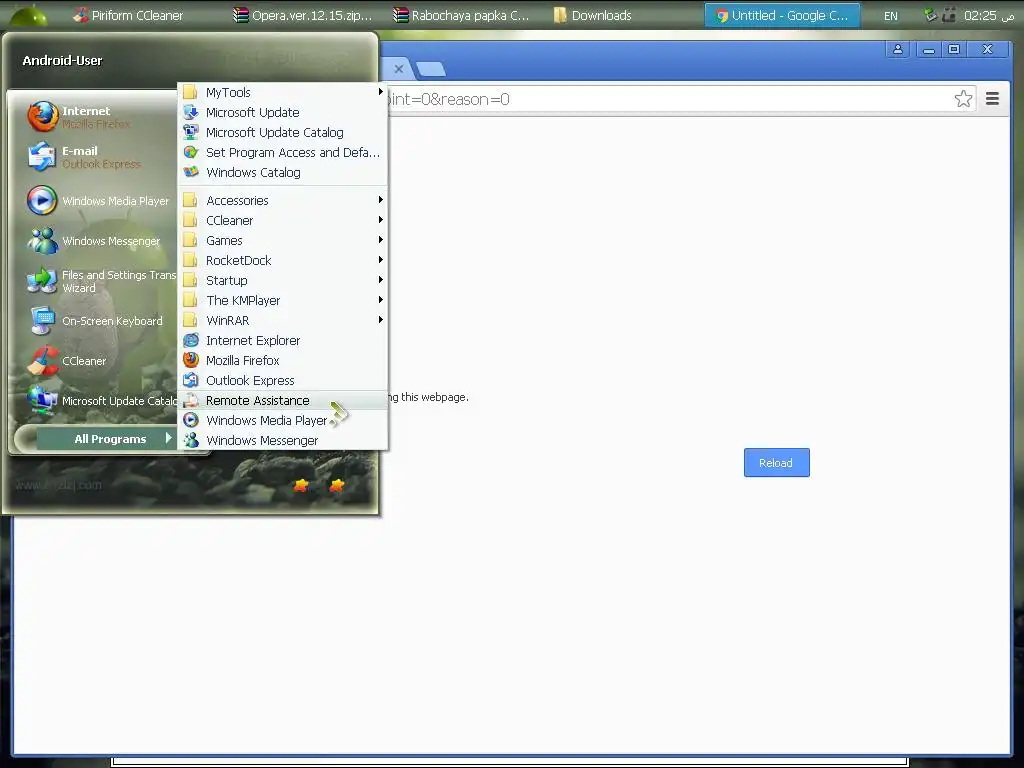Click Outlook Express icon in programs list
The image size is (1024, 768).
click(191, 380)
